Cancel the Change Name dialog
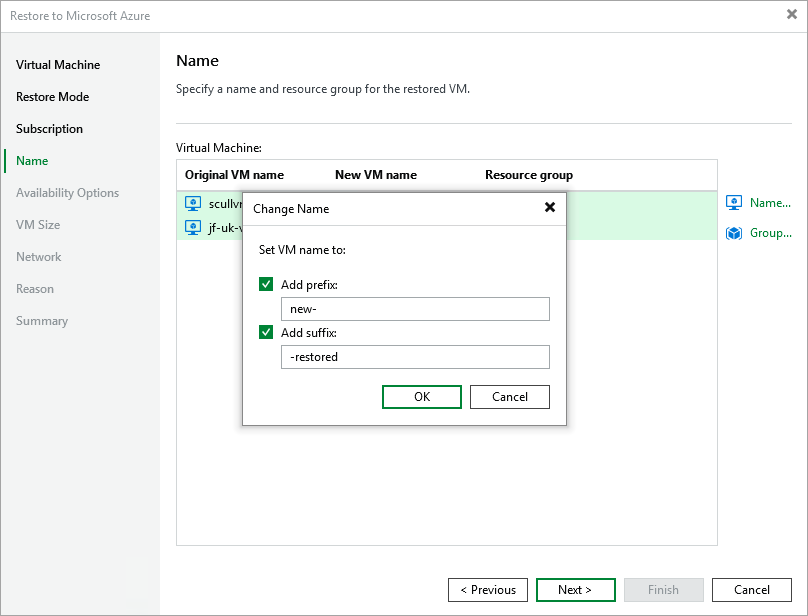Image resolution: width=808 pixels, height=616 pixels. pyautogui.click(x=510, y=397)
